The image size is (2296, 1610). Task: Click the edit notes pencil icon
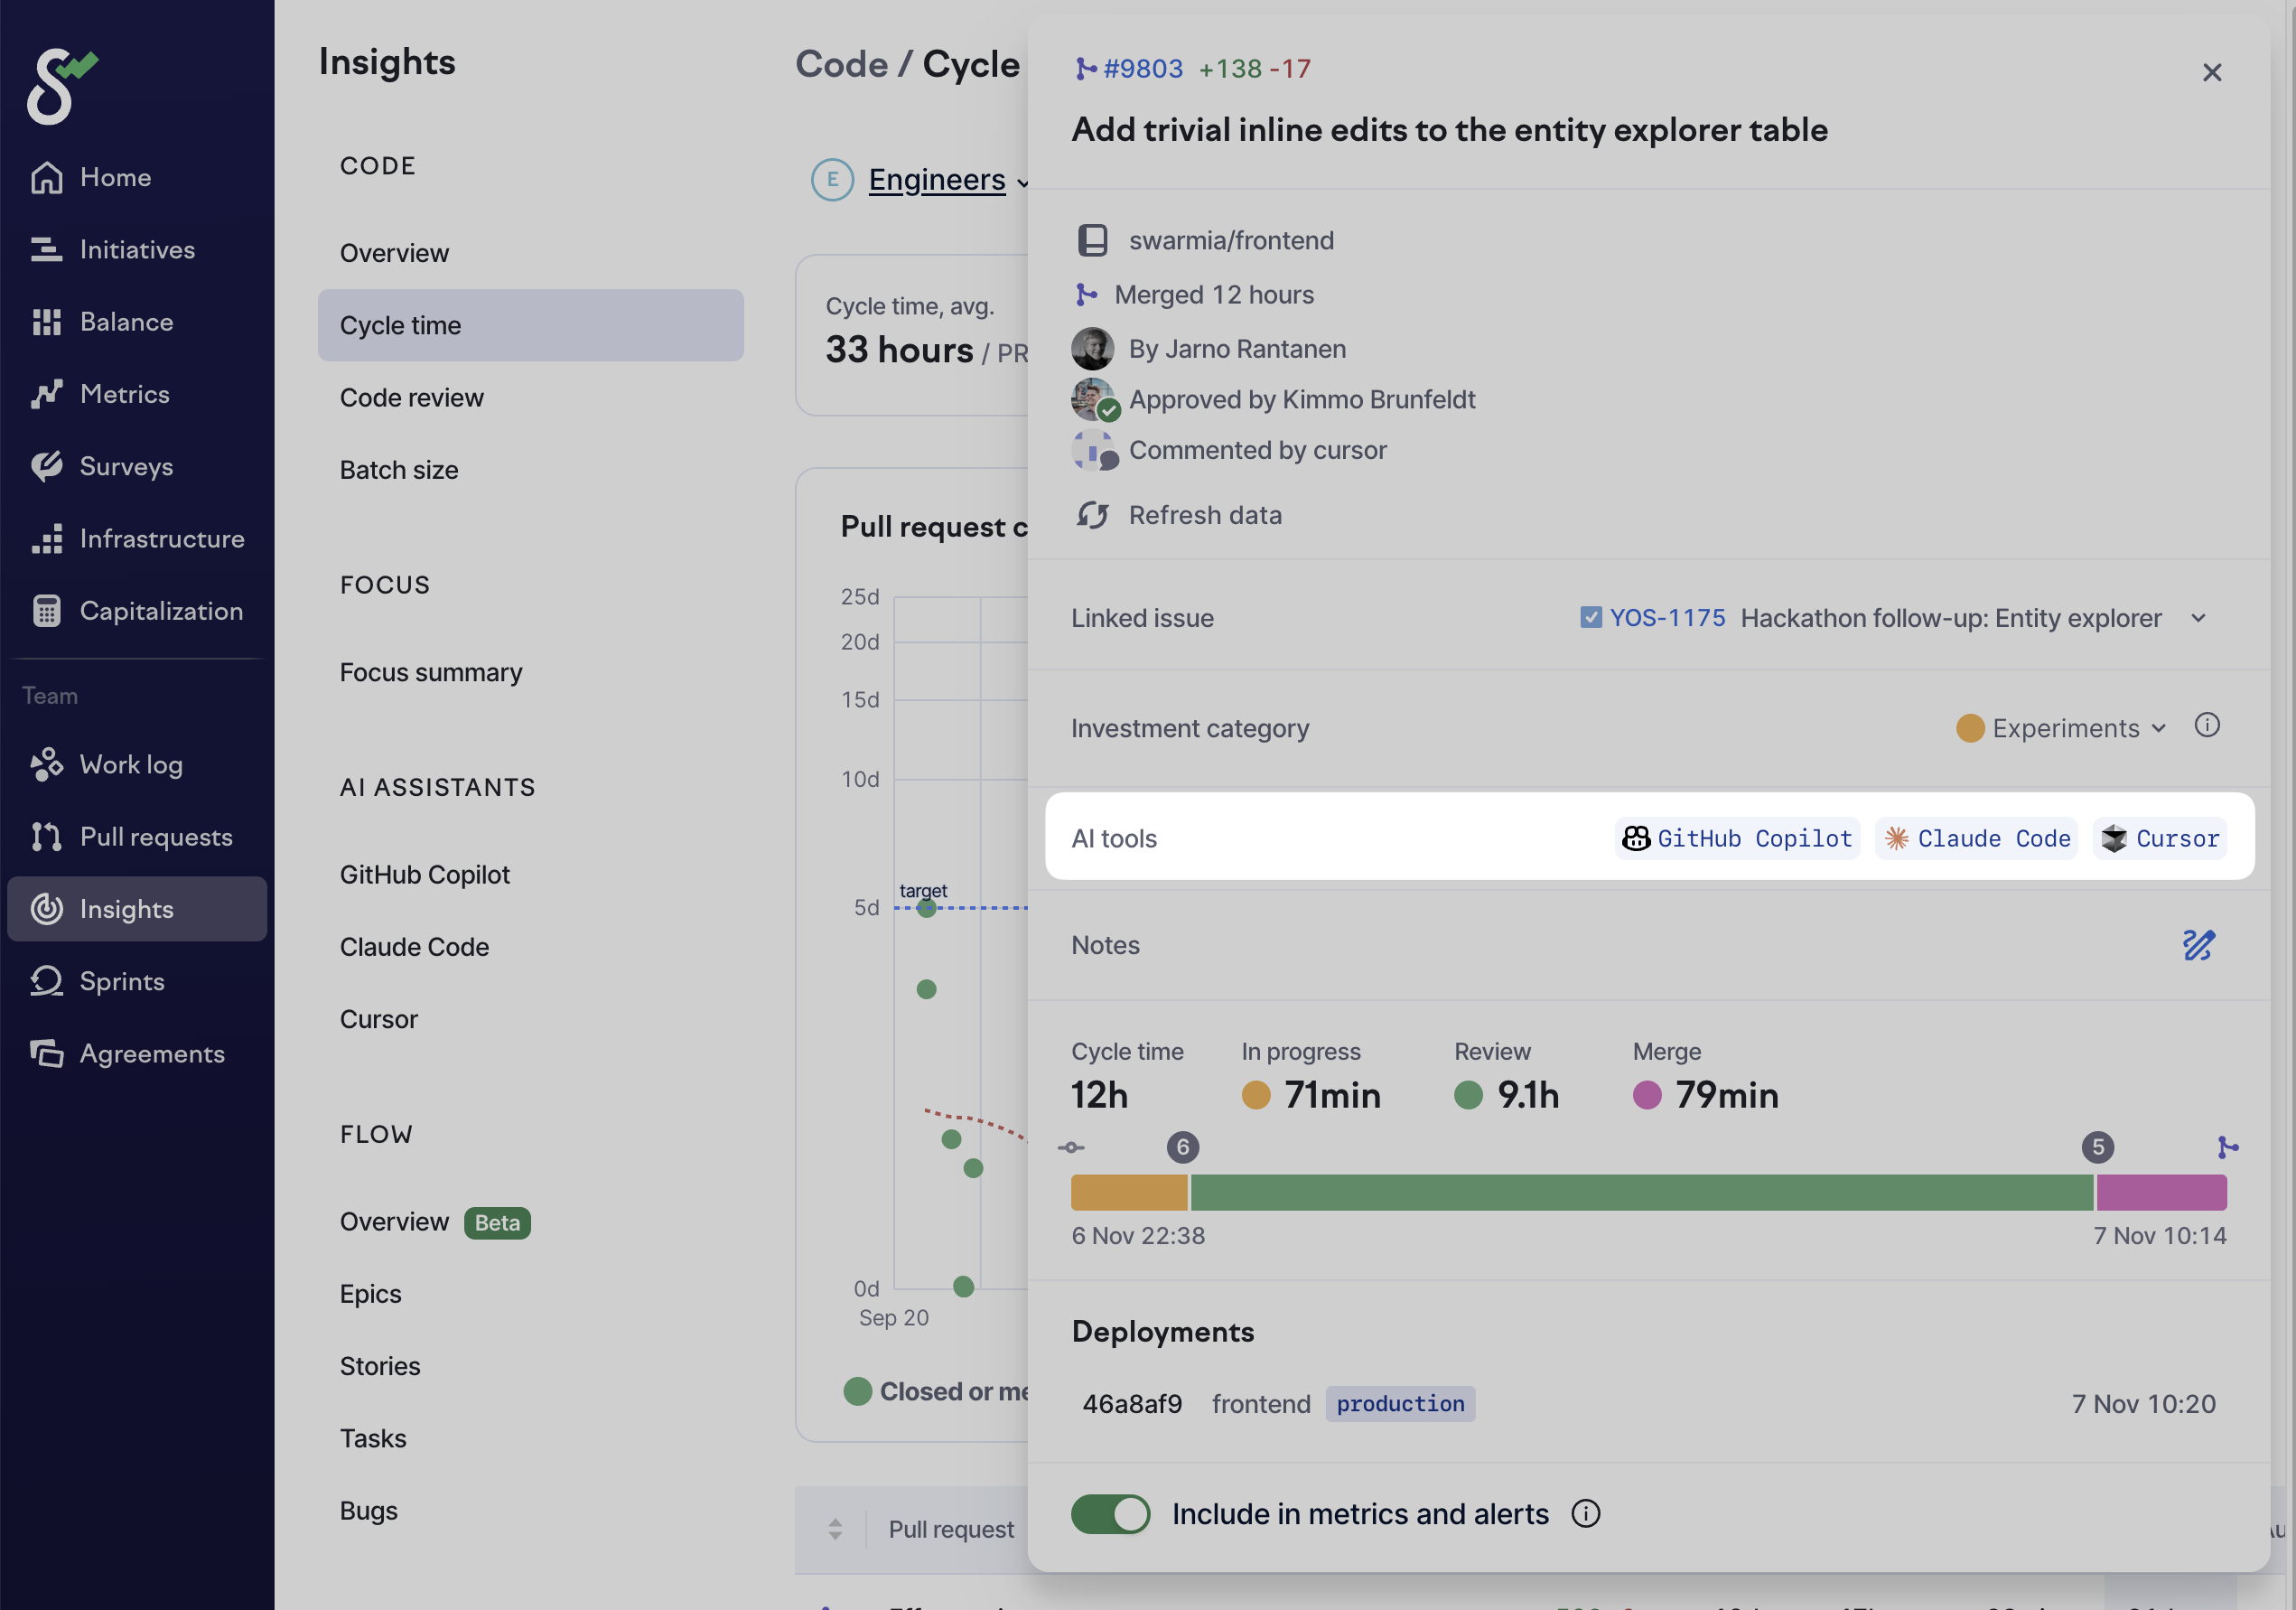[x=2198, y=945]
